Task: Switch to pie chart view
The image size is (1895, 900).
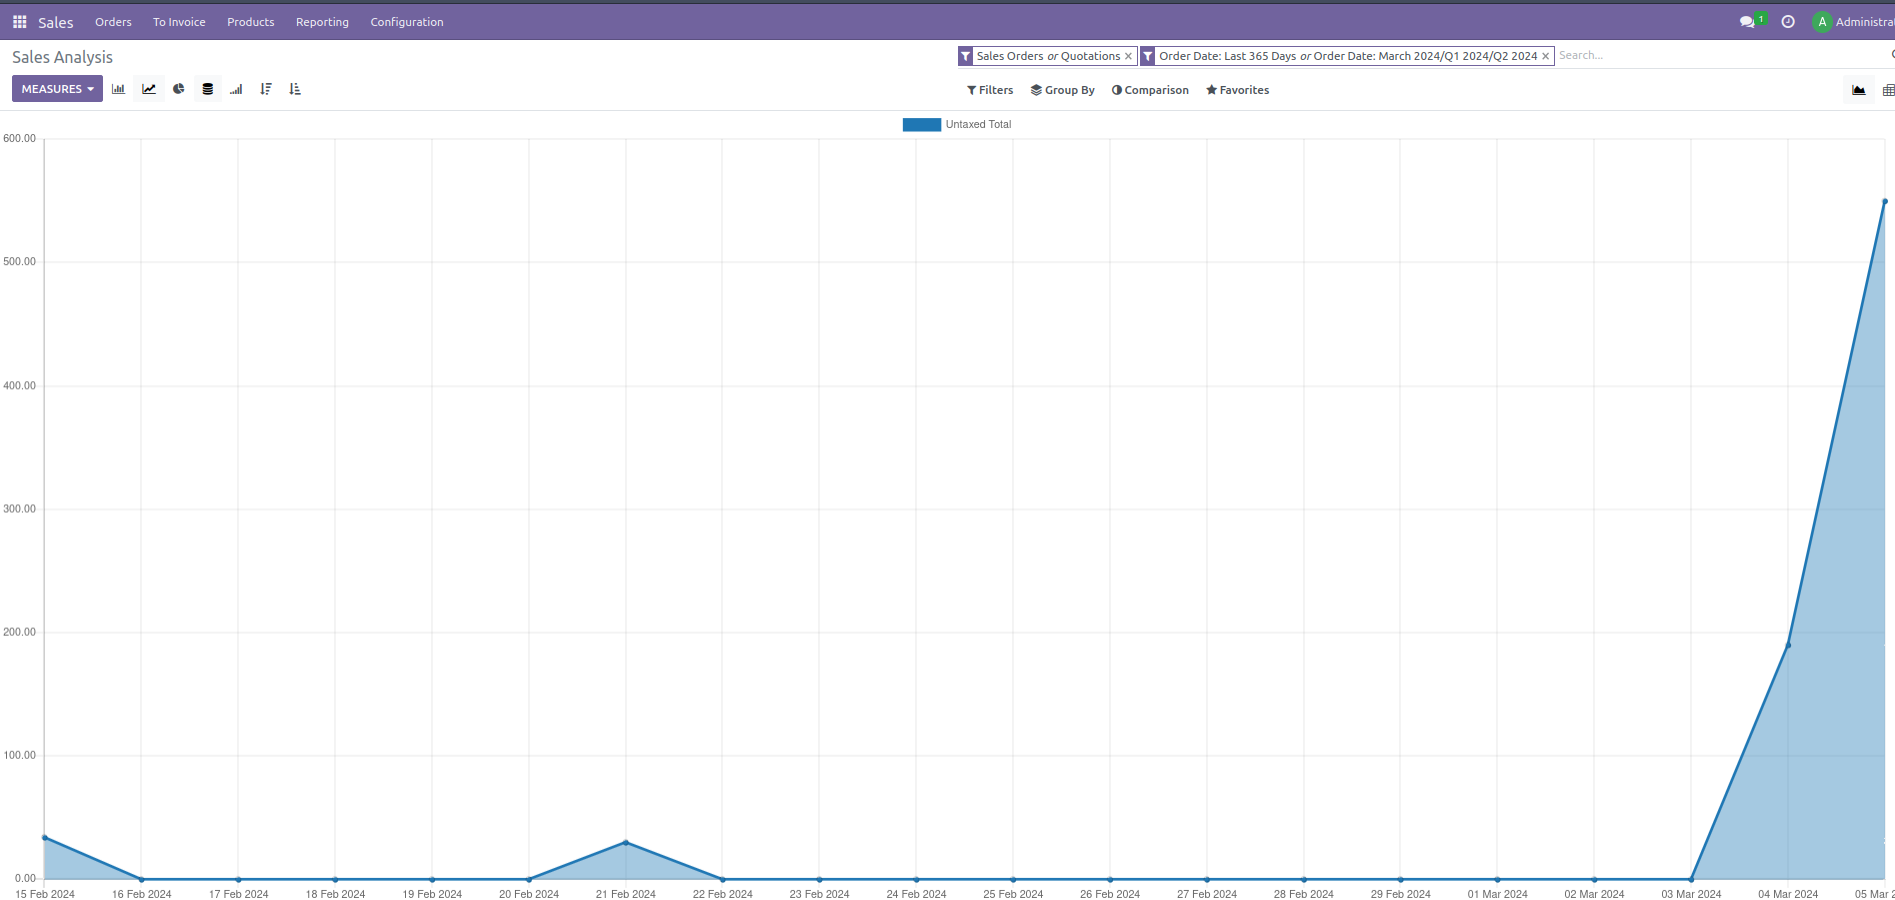Action: coord(178,89)
